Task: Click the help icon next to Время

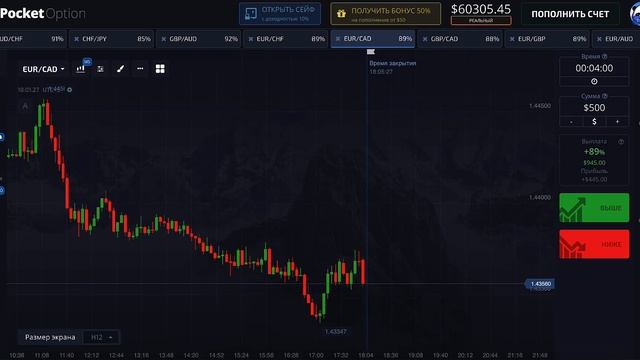Action: [x=604, y=56]
